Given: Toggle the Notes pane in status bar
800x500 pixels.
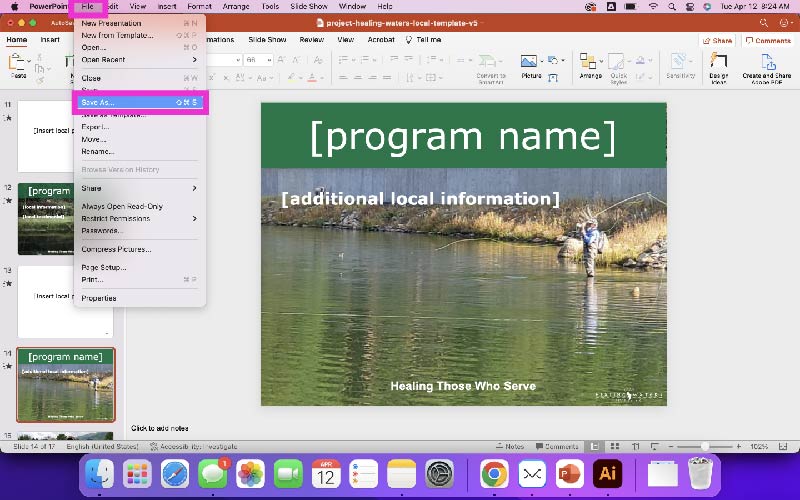Looking at the screenshot, I should 510,446.
